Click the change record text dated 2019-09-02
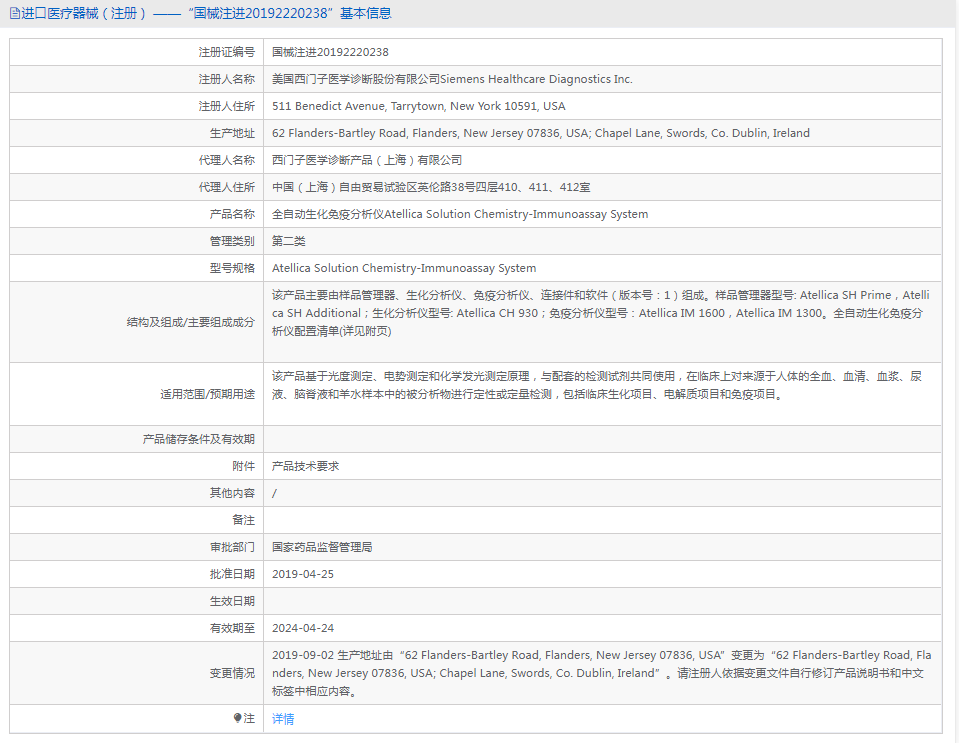 pyautogui.click(x=602, y=673)
